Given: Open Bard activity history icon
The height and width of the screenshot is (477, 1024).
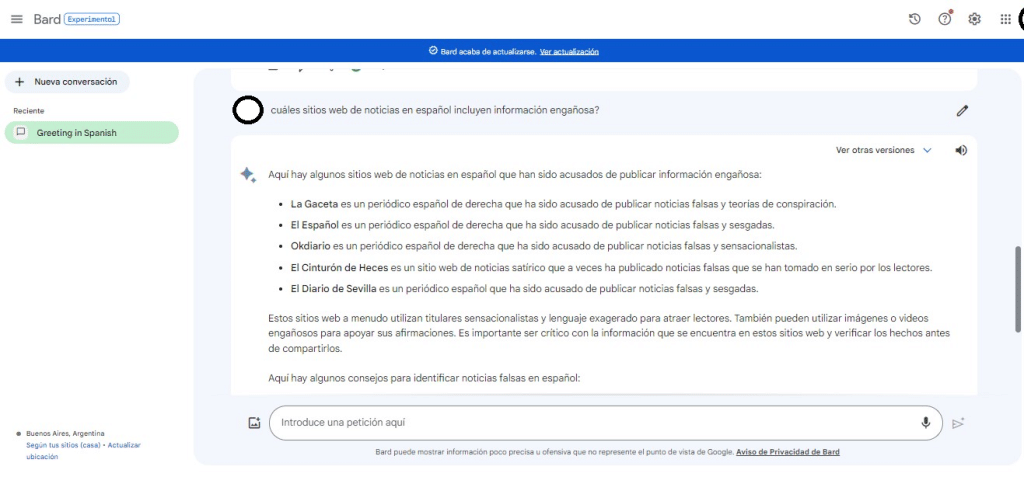Looking at the screenshot, I should tap(914, 19).
